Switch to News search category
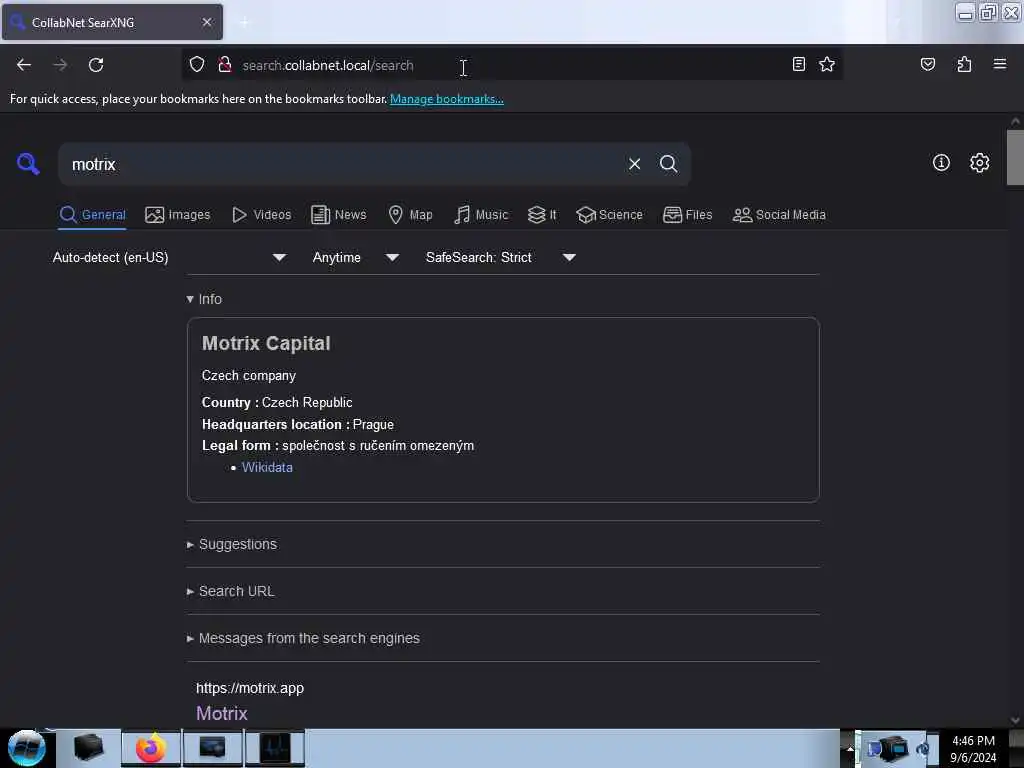 [338, 215]
